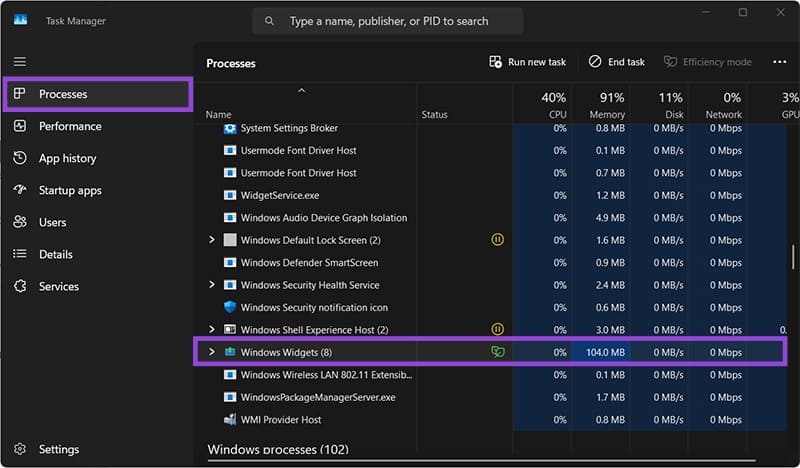
Task: Click the Services puzzle icon
Action: [20, 286]
